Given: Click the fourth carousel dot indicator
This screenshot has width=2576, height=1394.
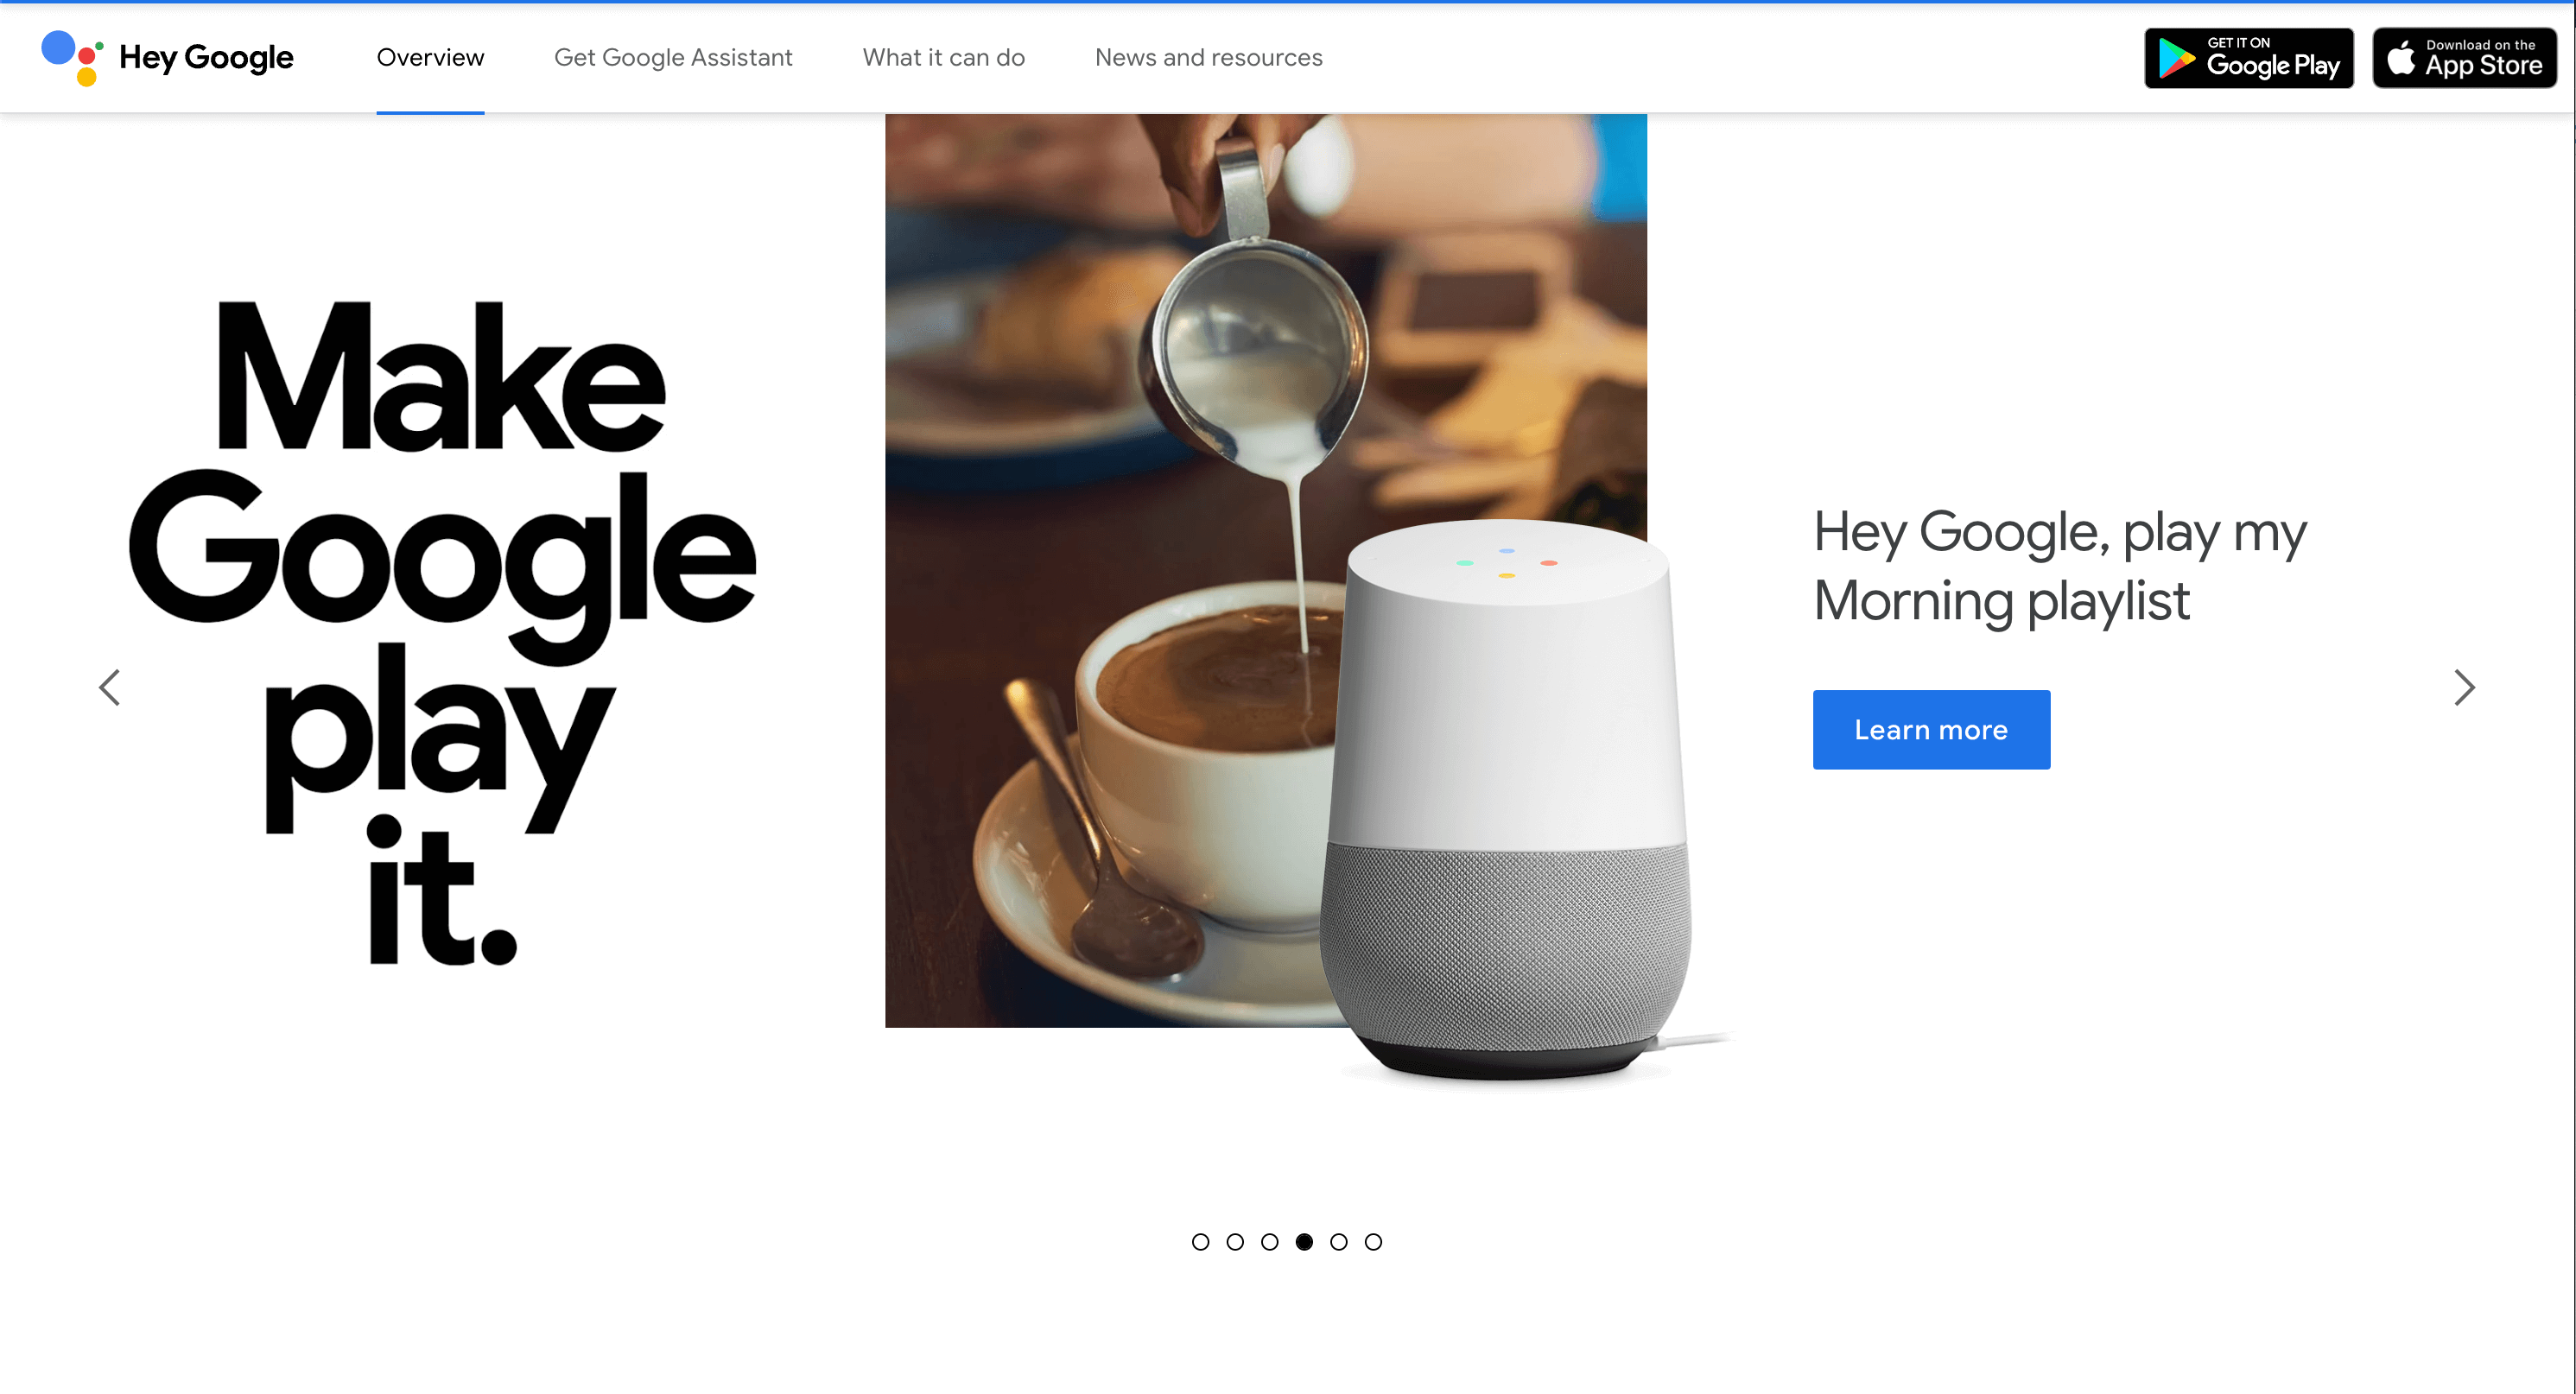Looking at the screenshot, I should [1304, 1239].
